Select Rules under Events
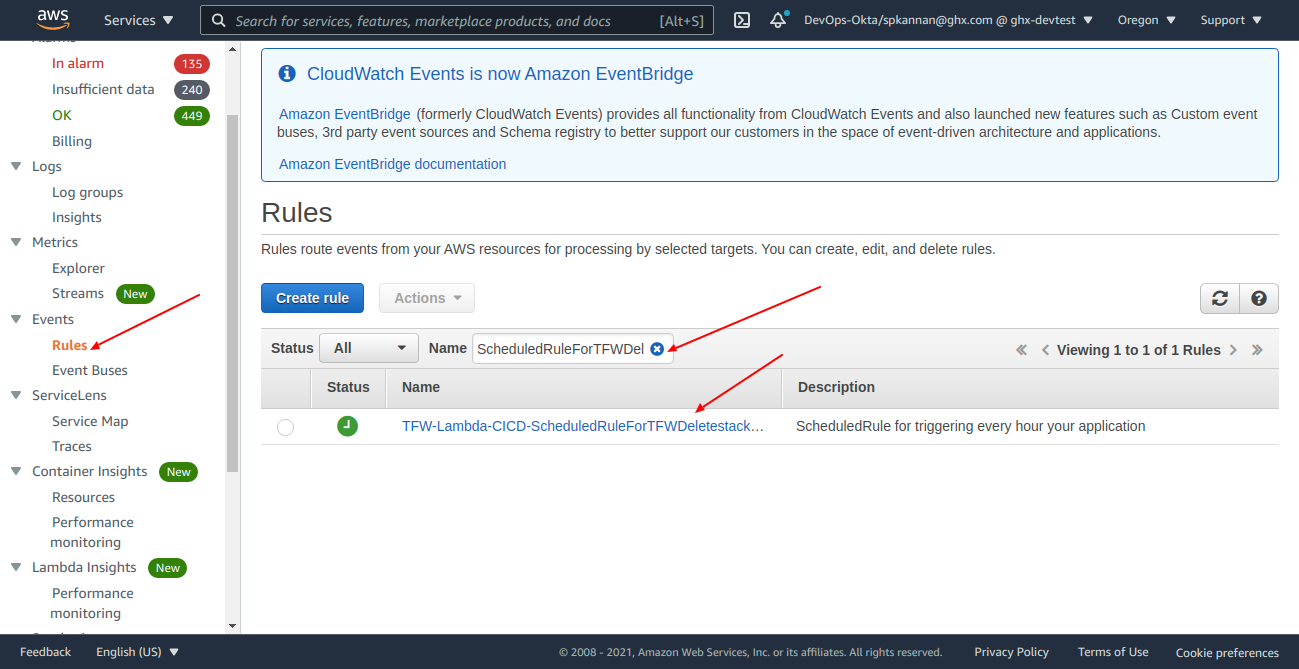Viewport: 1299px width, 669px height. [x=70, y=345]
